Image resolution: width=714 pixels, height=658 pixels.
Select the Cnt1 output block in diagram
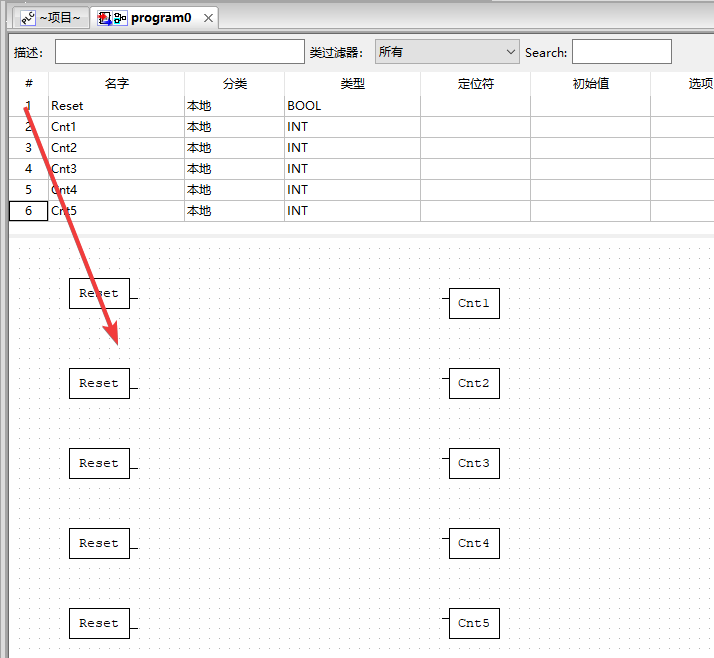474,303
